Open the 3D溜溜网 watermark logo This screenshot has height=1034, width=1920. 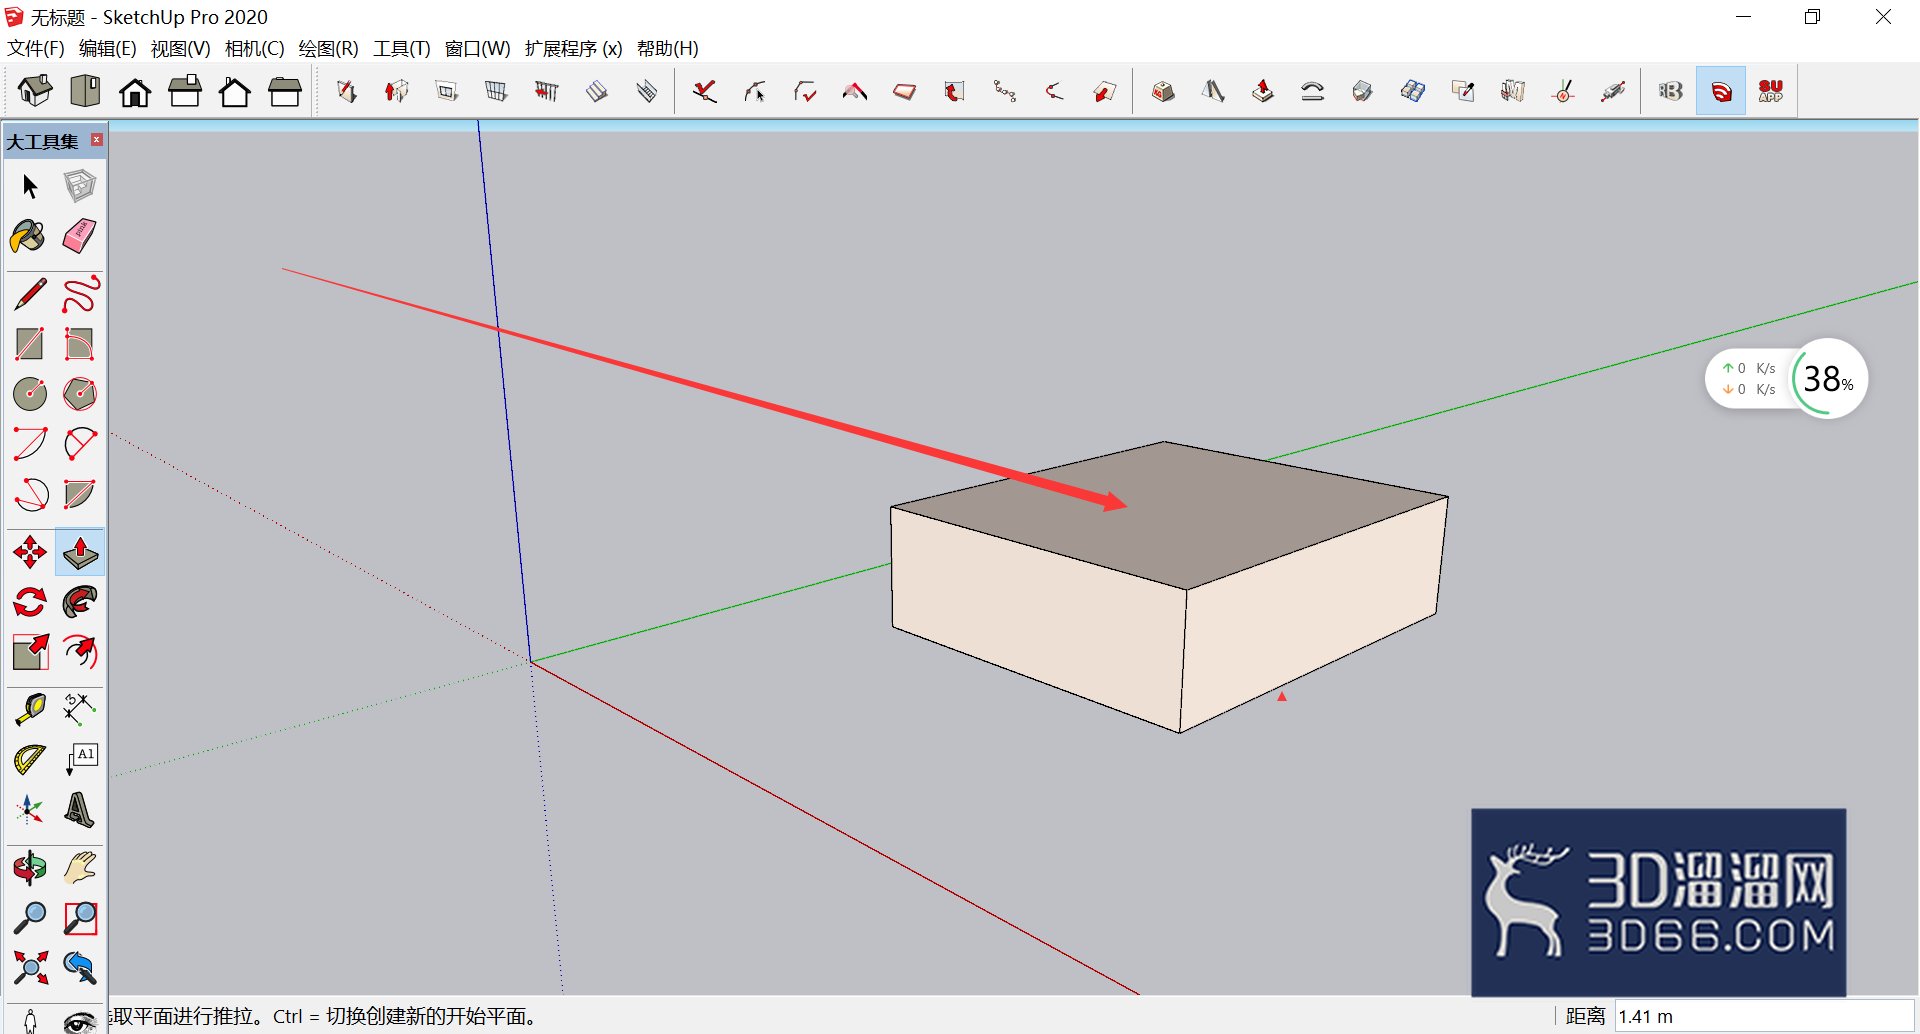point(1658,902)
